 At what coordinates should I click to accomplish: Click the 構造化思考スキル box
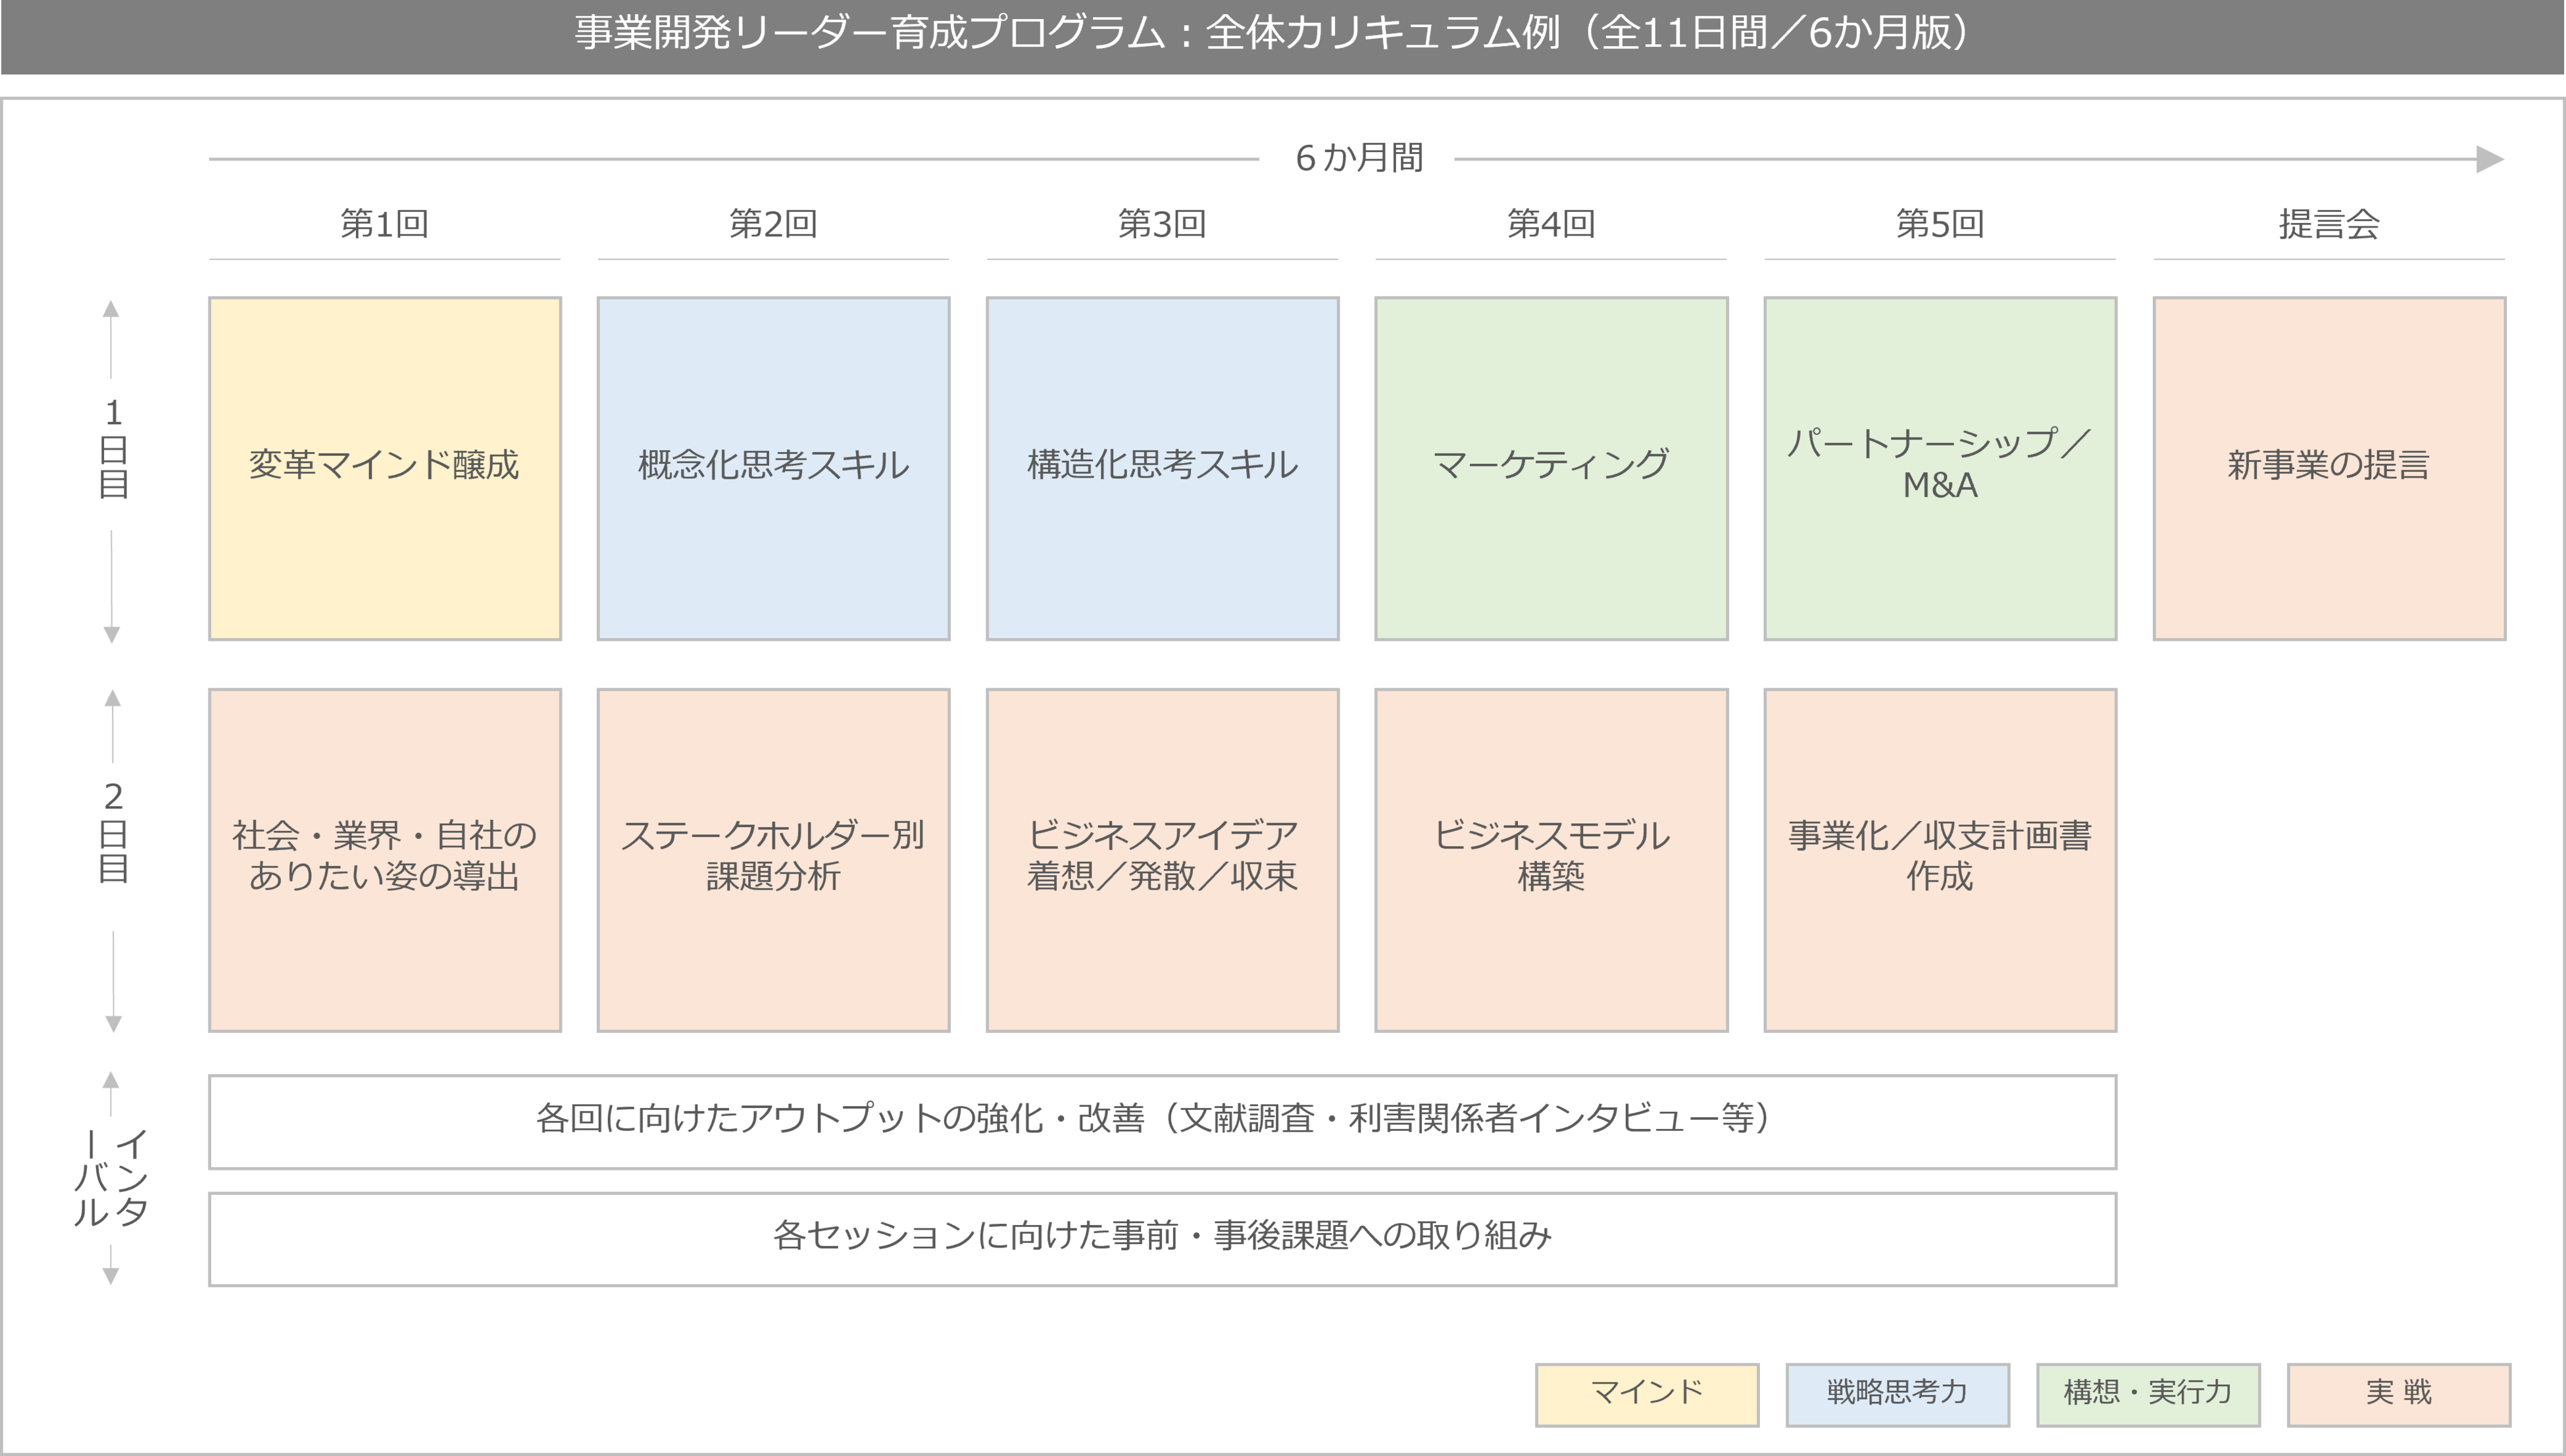(1162, 468)
